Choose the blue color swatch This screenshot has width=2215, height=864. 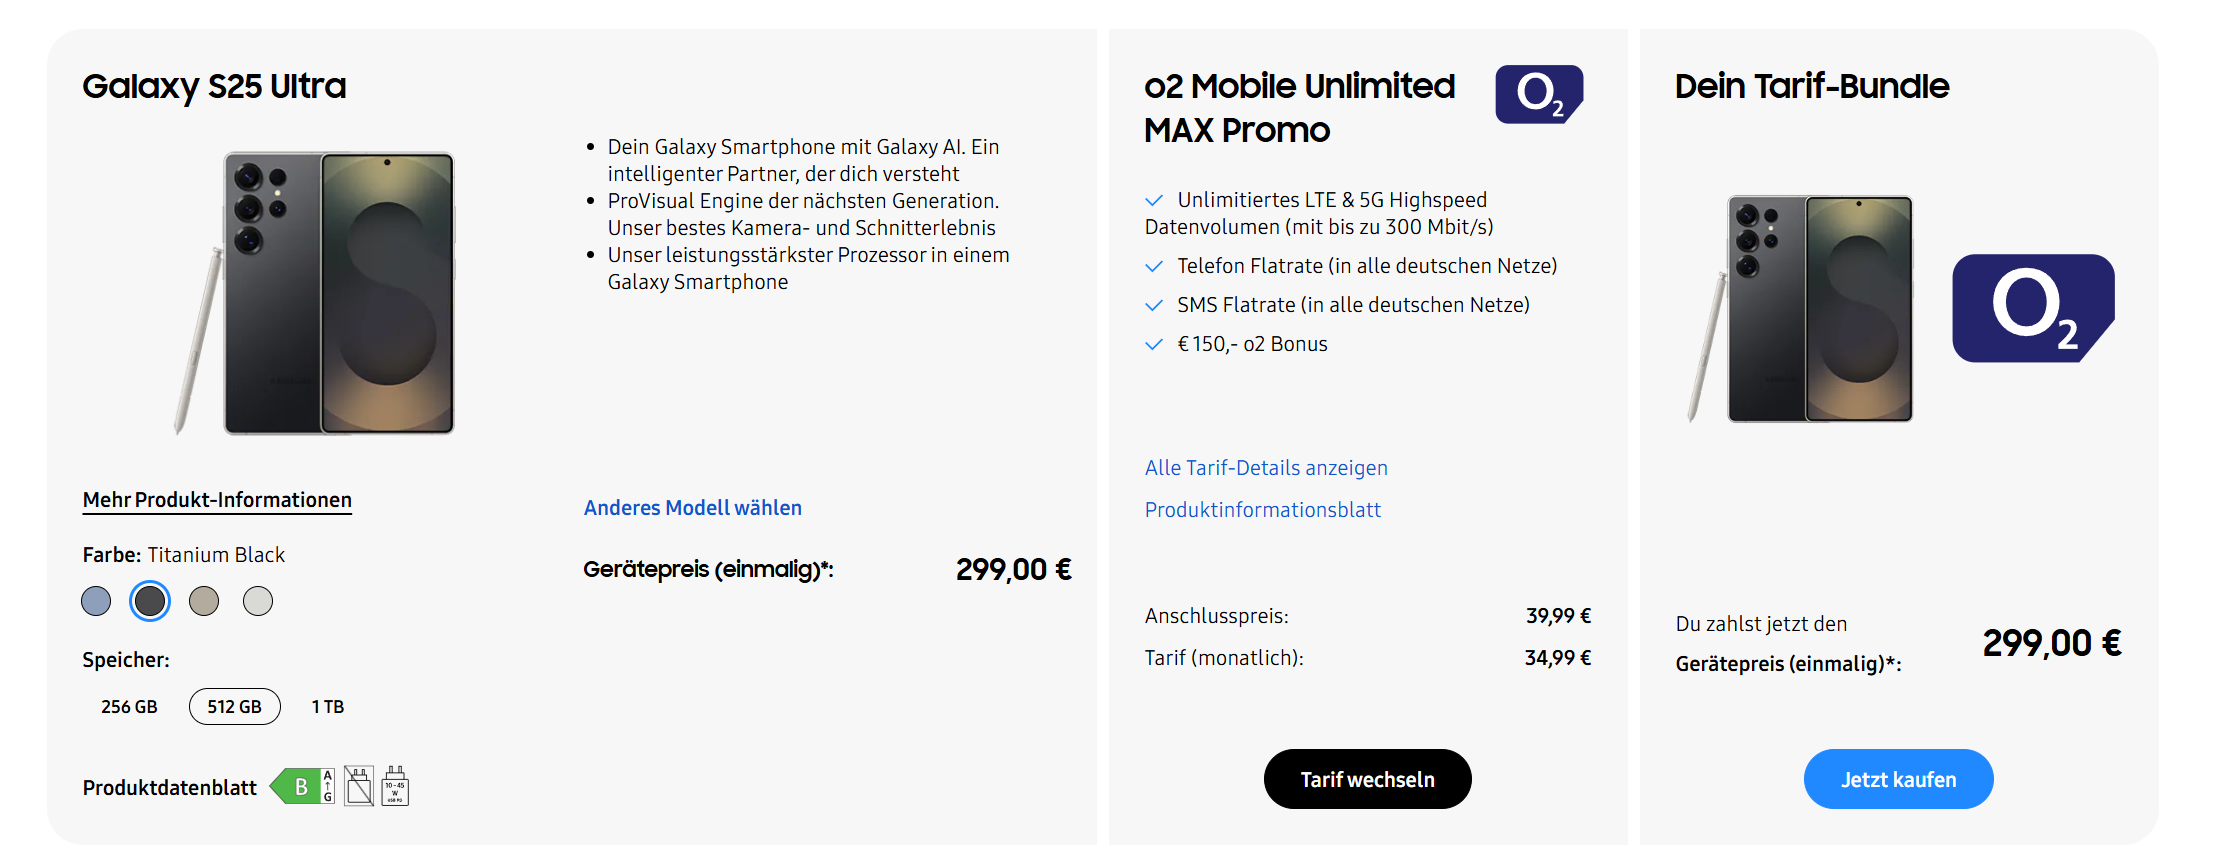coord(96,601)
